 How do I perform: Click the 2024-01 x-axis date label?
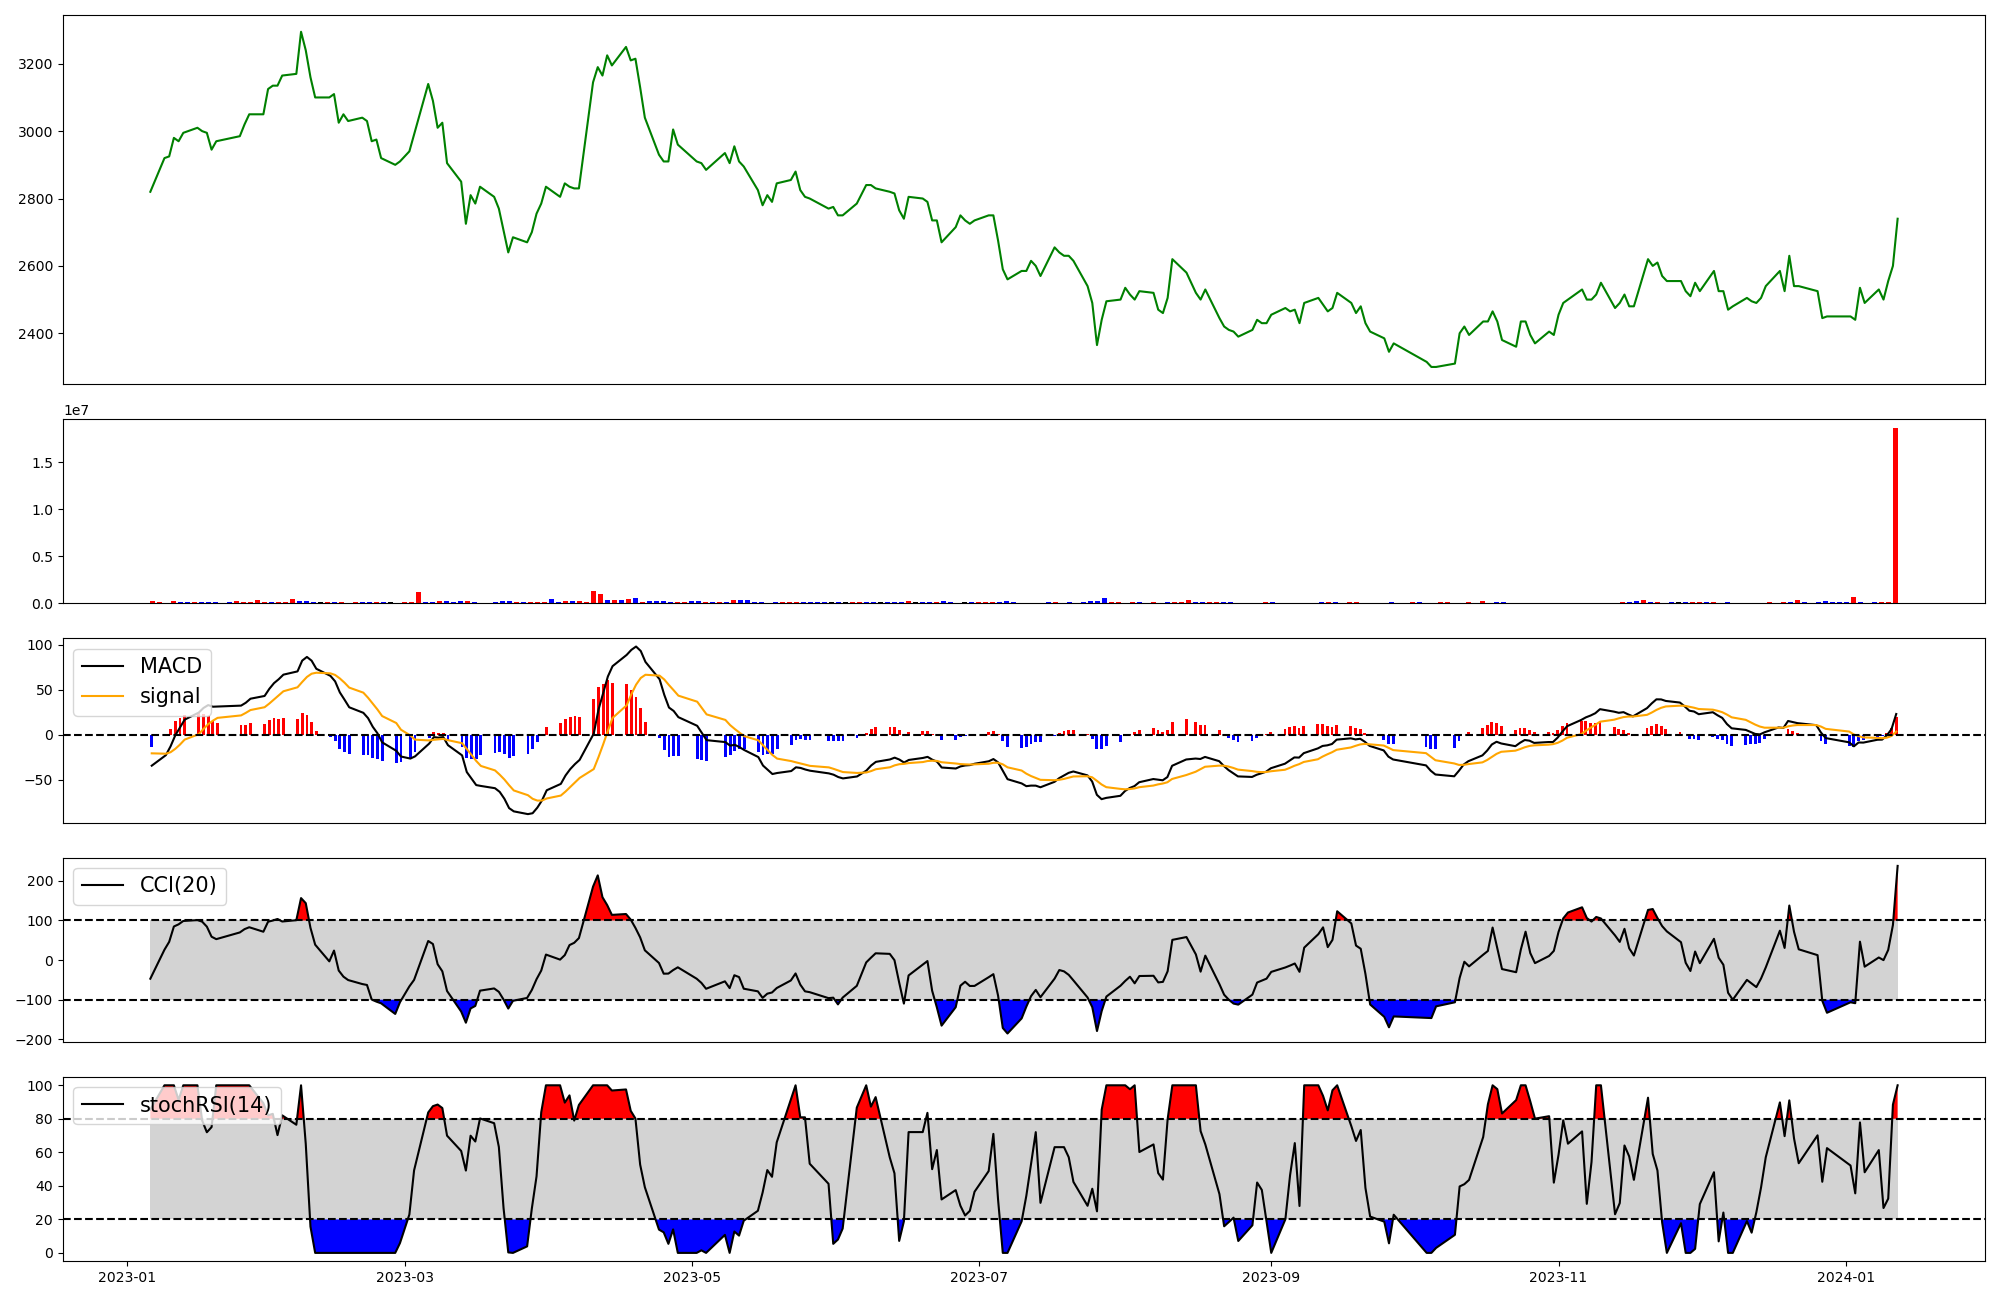click(1845, 1277)
